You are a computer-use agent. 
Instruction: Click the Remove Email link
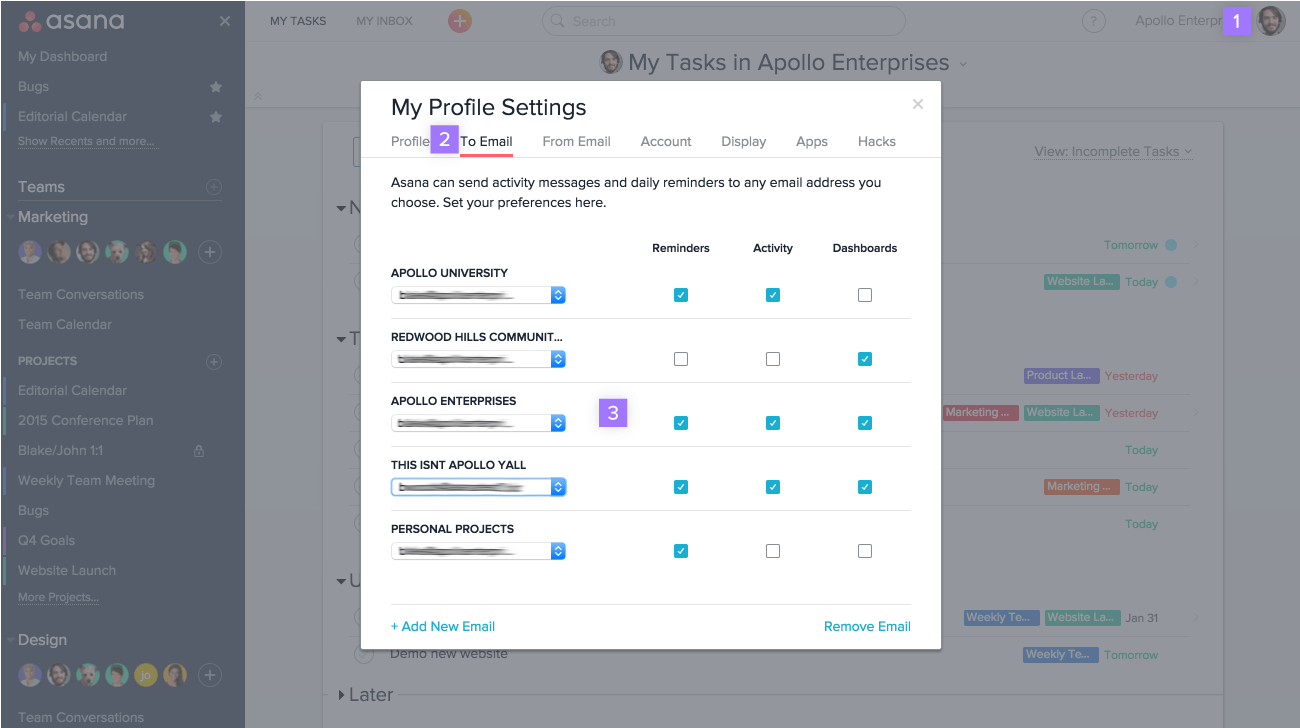coord(867,626)
